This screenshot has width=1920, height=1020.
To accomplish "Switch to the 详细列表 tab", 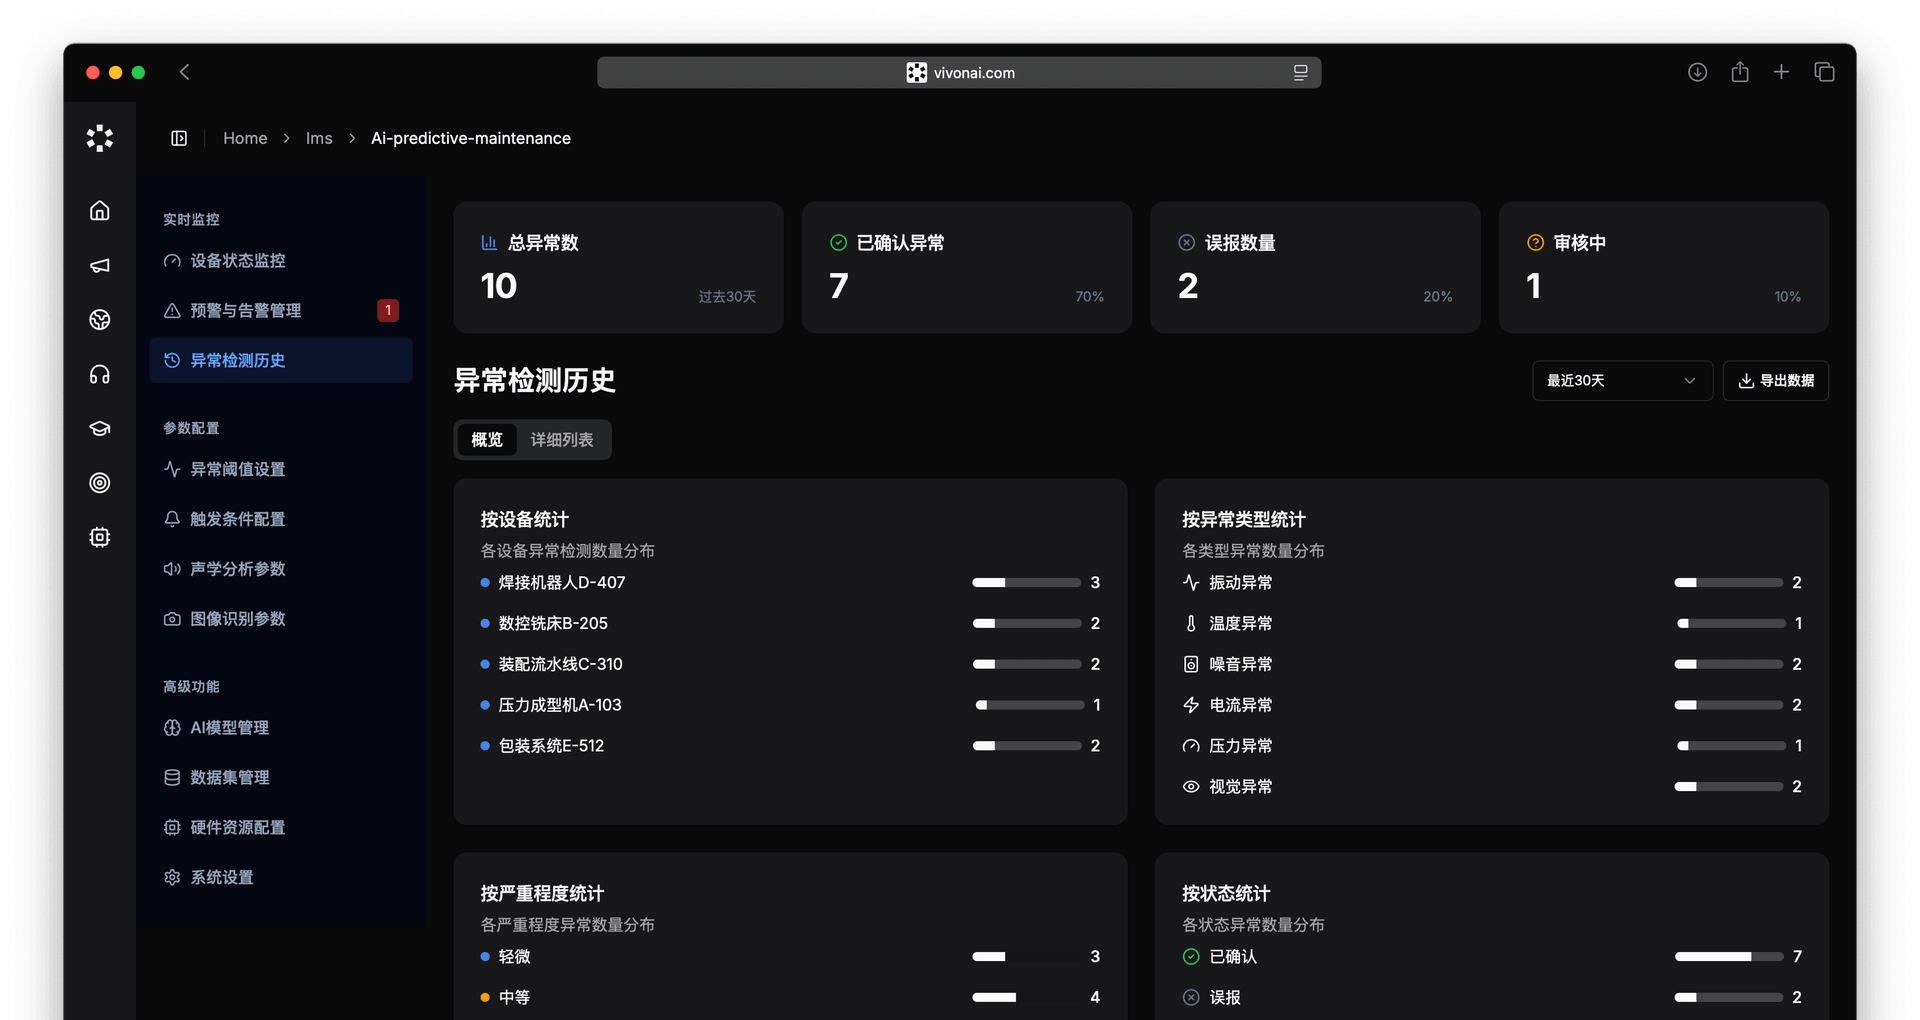I will pyautogui.click(x=563, y=440).
